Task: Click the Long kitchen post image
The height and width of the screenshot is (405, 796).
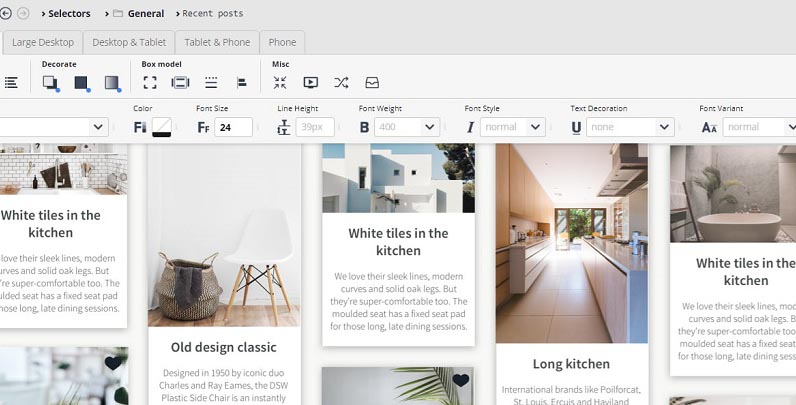Action: [571, 243]
